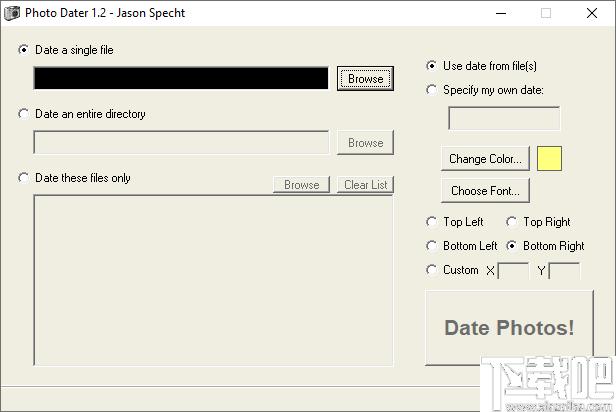This screenshot has height=412, width=616.
Task: Click the custom X coordinate field
Action: pos(513,271)
